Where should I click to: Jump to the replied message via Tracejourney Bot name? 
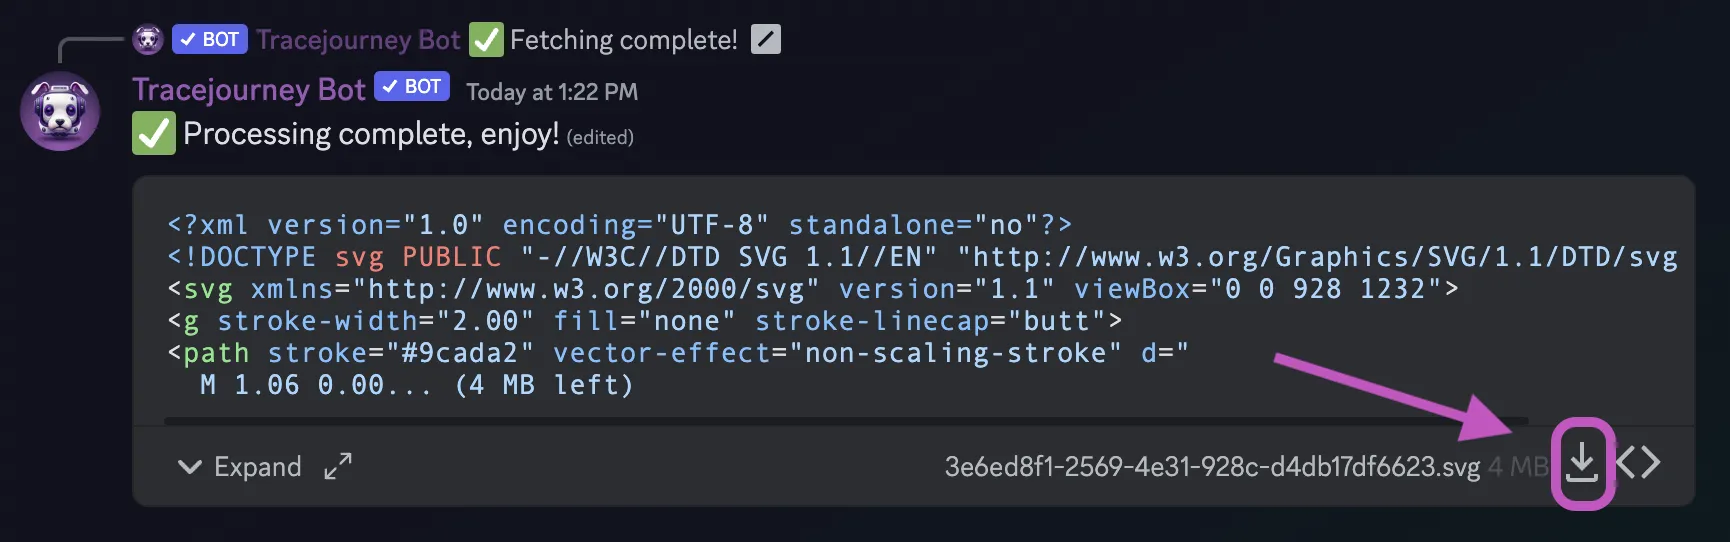point(358,40)
